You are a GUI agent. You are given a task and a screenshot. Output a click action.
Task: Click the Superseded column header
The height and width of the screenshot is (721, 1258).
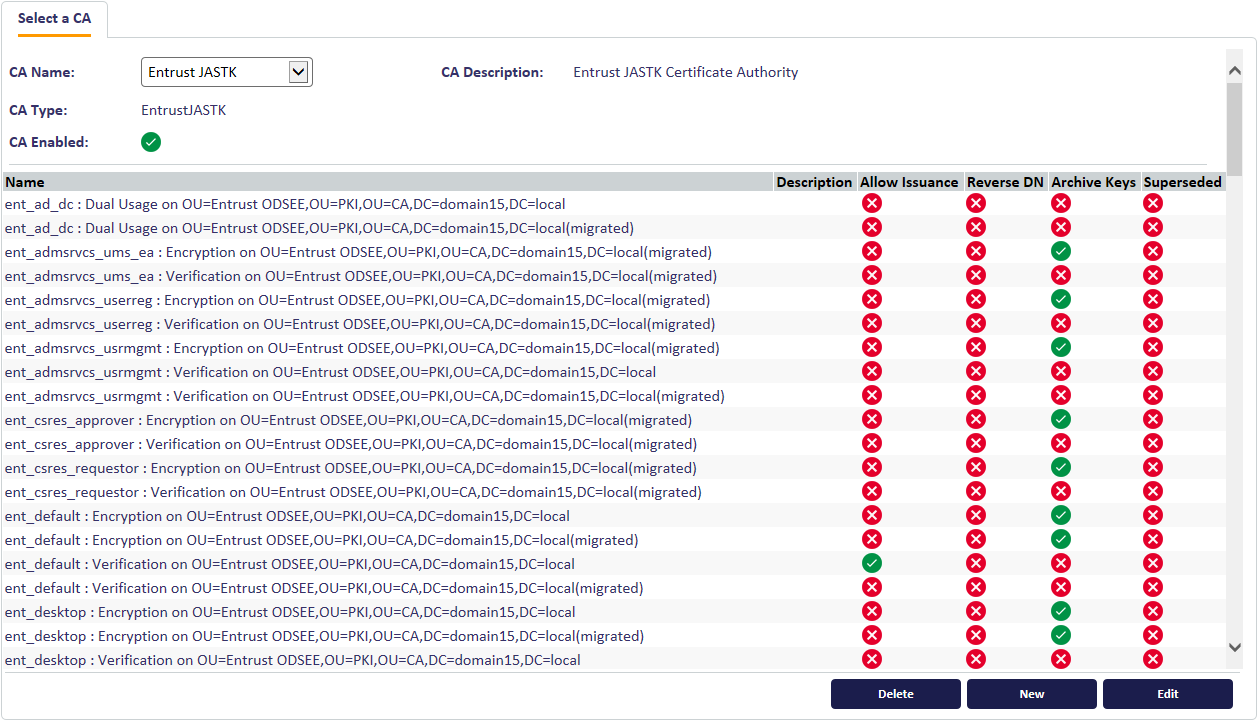pyautogui.click(x=1183, y=182)
